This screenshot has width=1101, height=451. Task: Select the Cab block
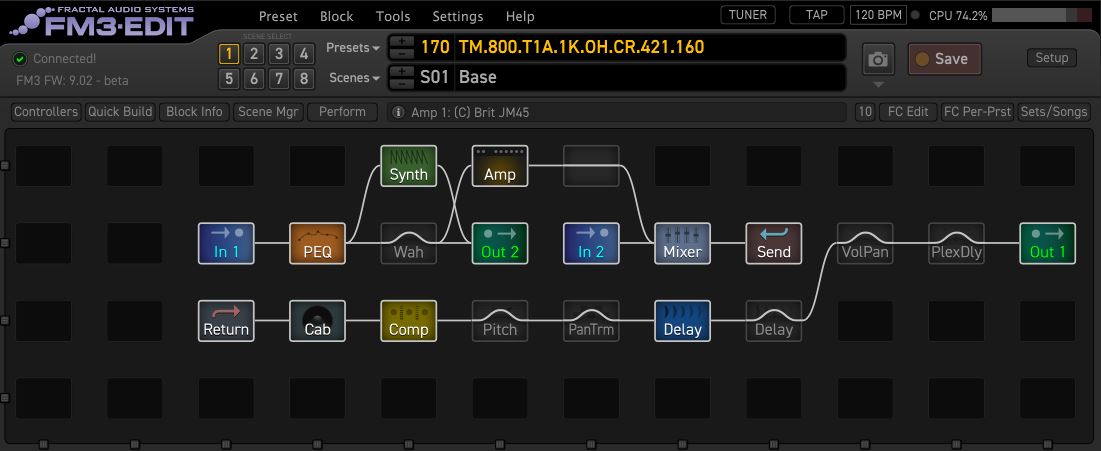(x=317, y=320)
